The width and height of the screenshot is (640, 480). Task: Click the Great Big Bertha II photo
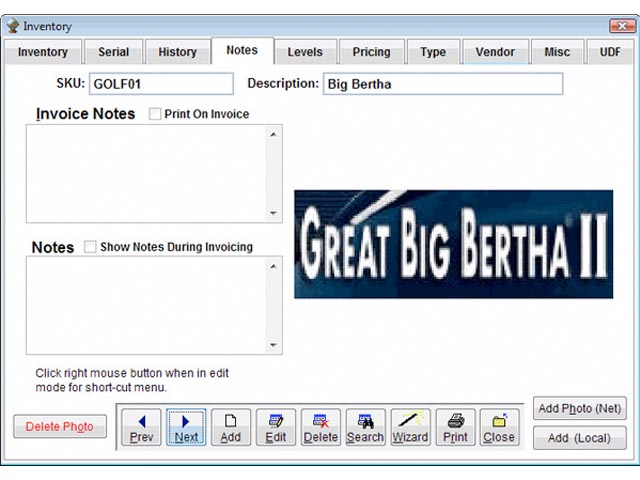(453, 244)
